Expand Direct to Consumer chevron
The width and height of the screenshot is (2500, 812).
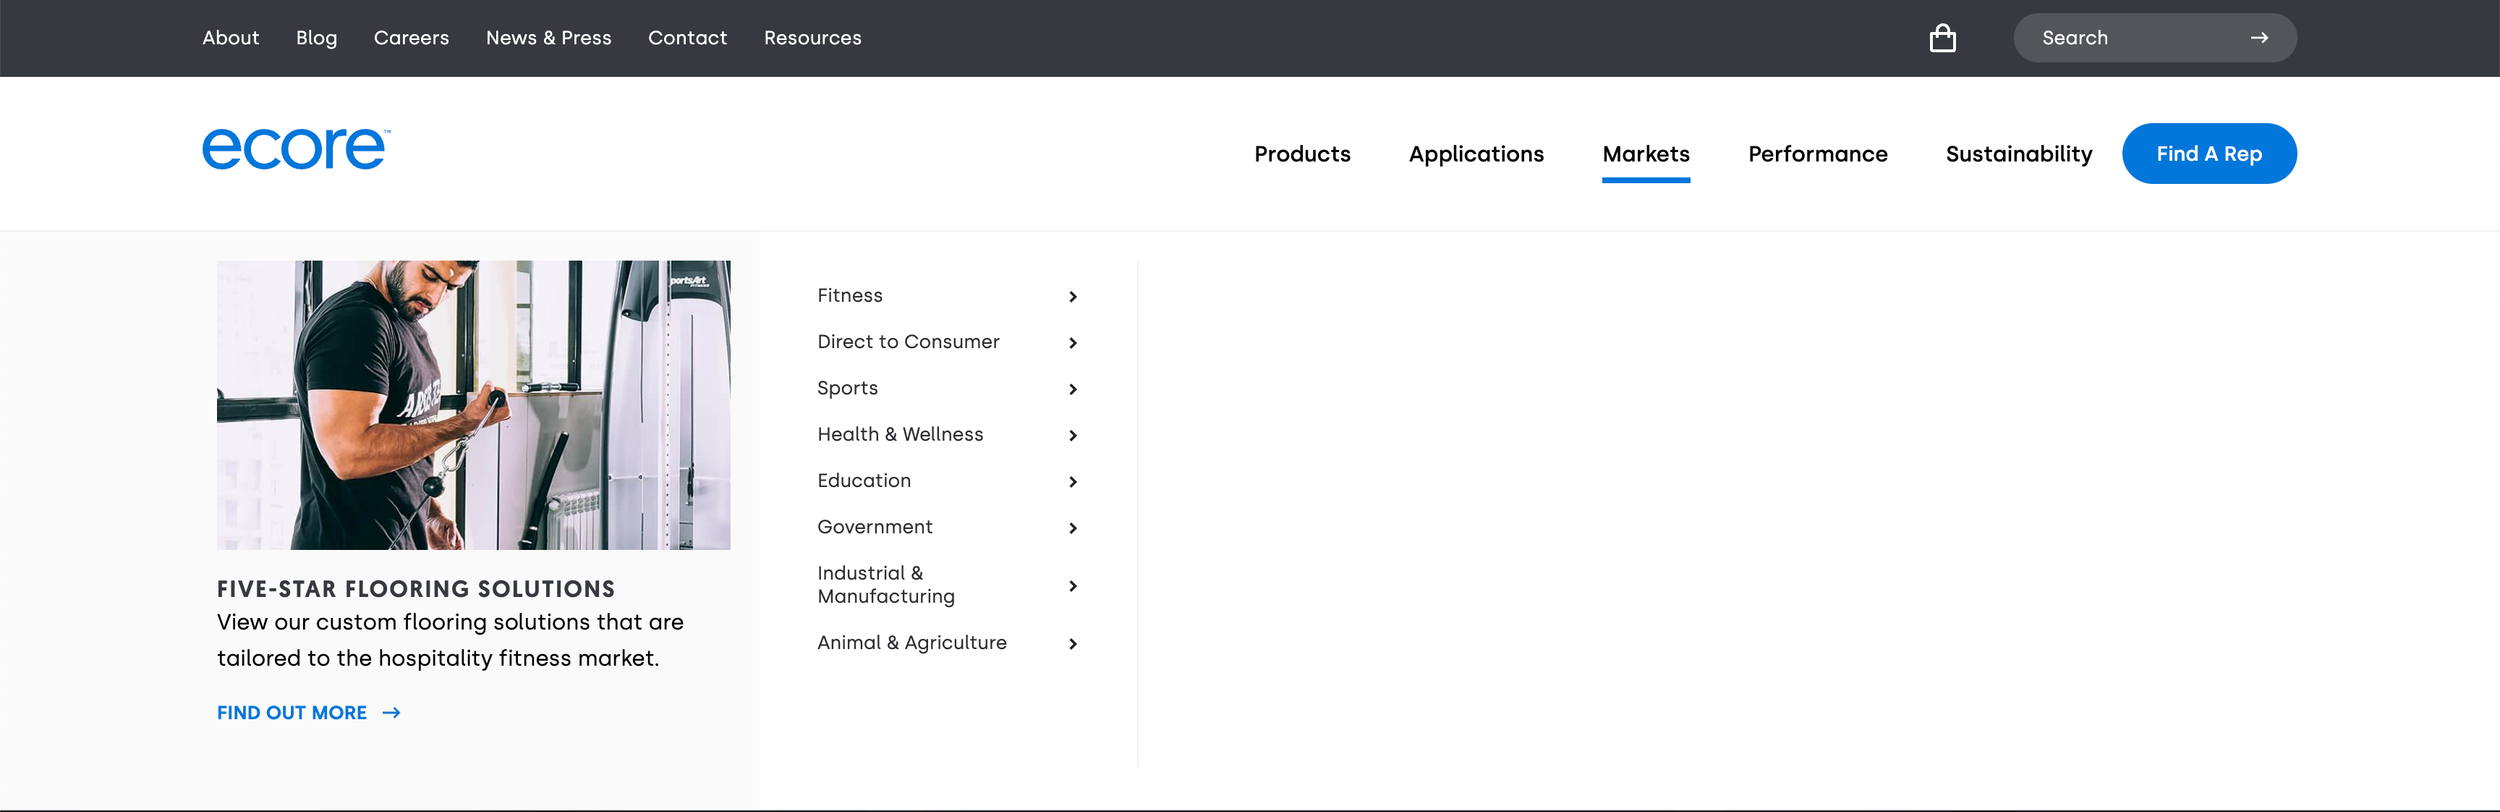pyautogui.click(x=1072, y=343)
